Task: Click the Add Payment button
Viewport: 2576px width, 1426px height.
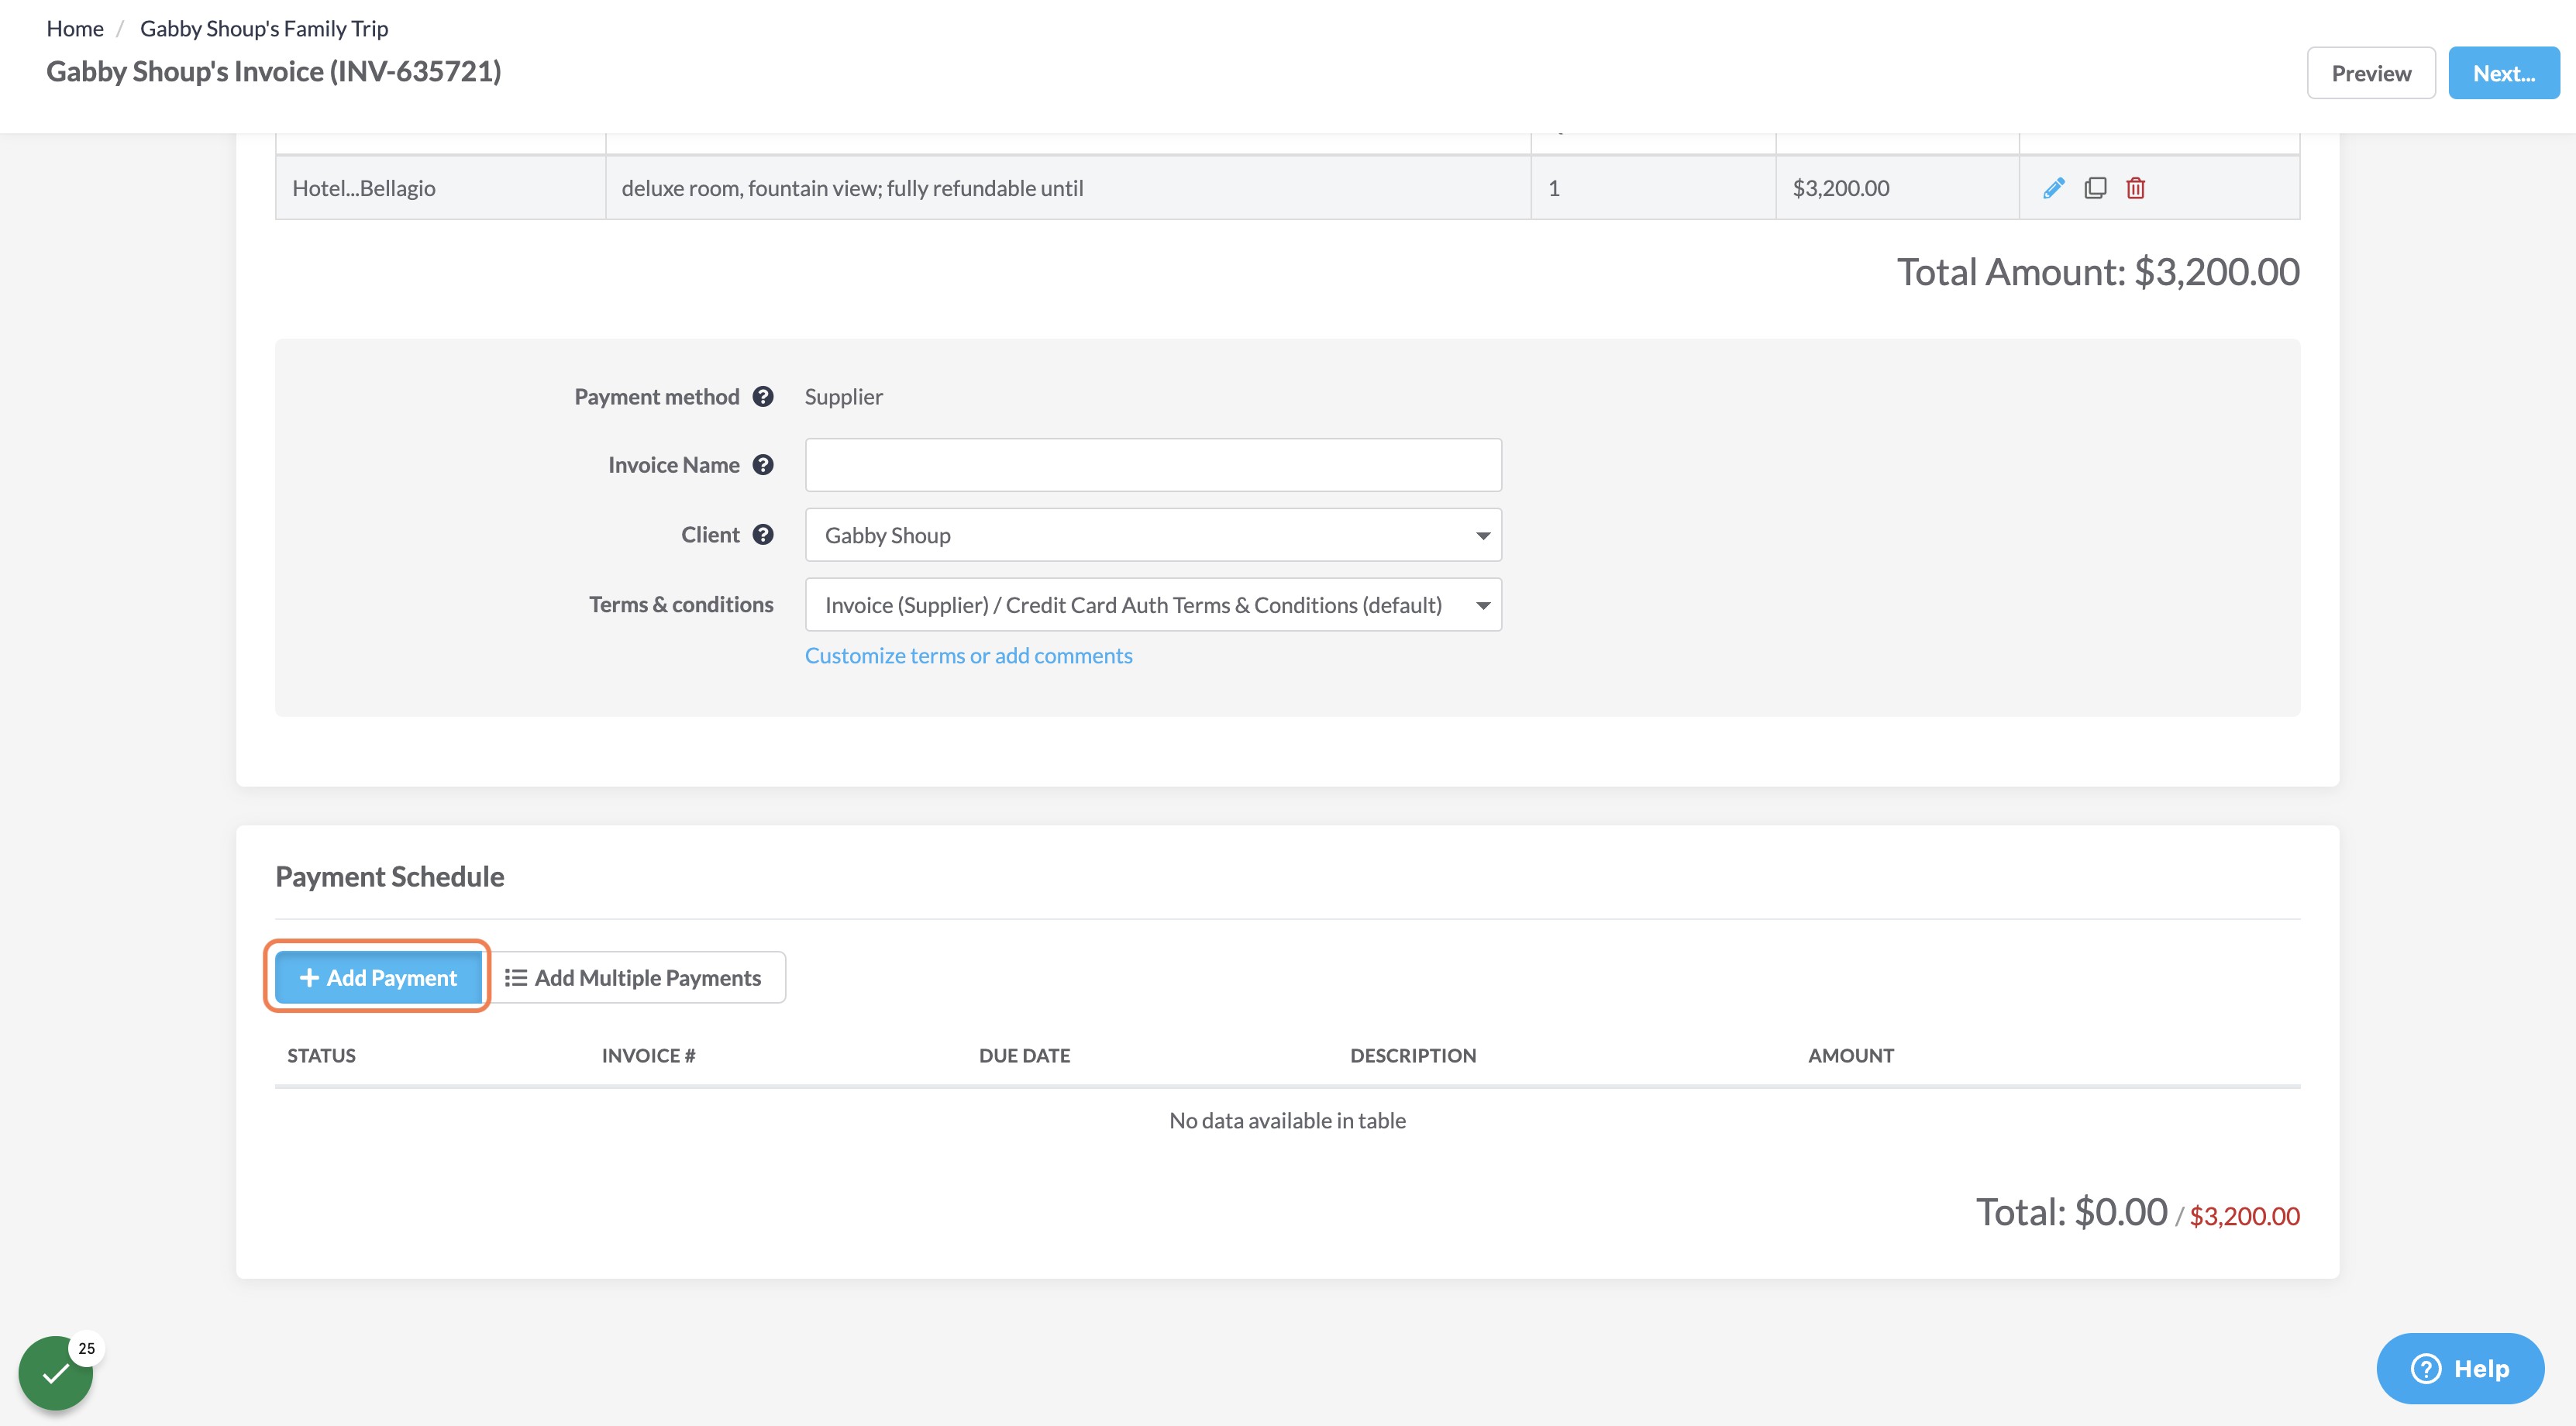Action: pos(378,977)
